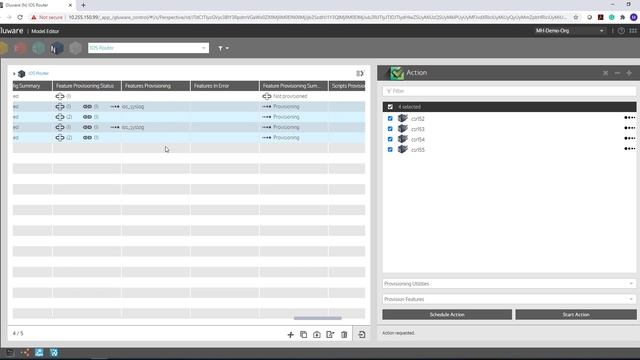The height and width of the screenshot is (360, 640).
Task: Expand the IOS Router tree arrow
Action: click(x=14, y=74)
